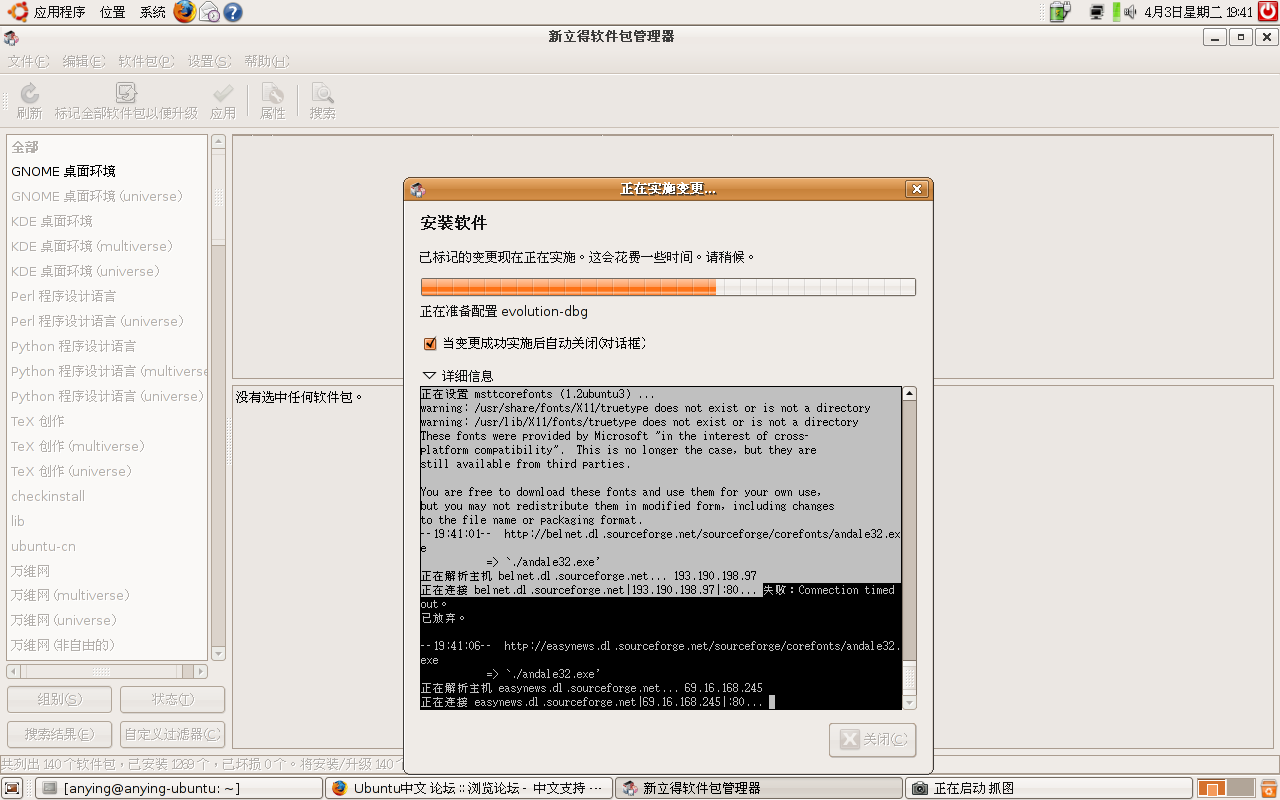The height and width of the screenshot is (800, 1280).
Task: Click the 组别 (Sections) filter button
Action: 59,699
